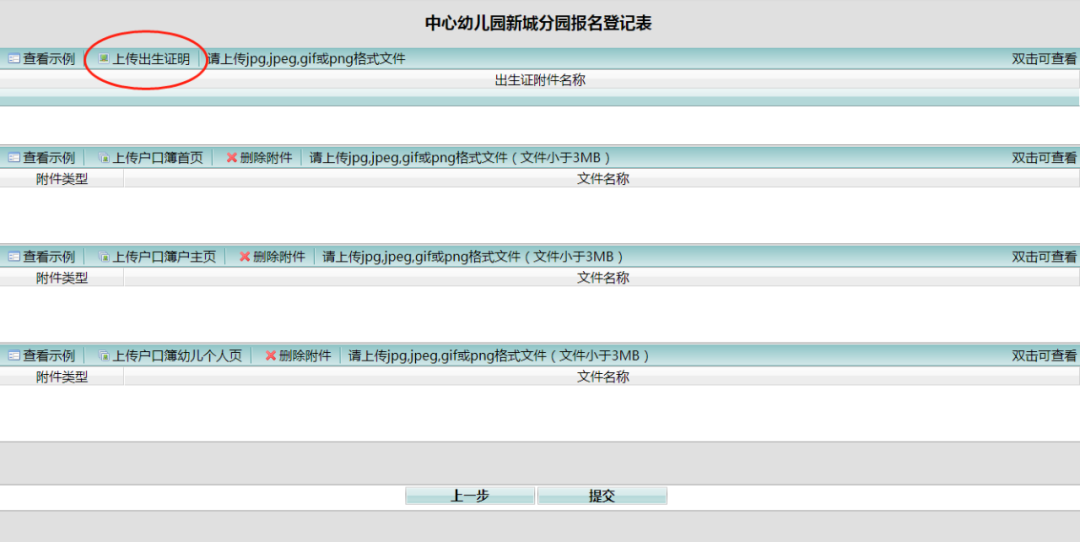Click 上传户口簿户主页 upload icon
Image resolution: width=1080 pixels, height=542 pixels.
pyautogui.click(x=104, y=257)
